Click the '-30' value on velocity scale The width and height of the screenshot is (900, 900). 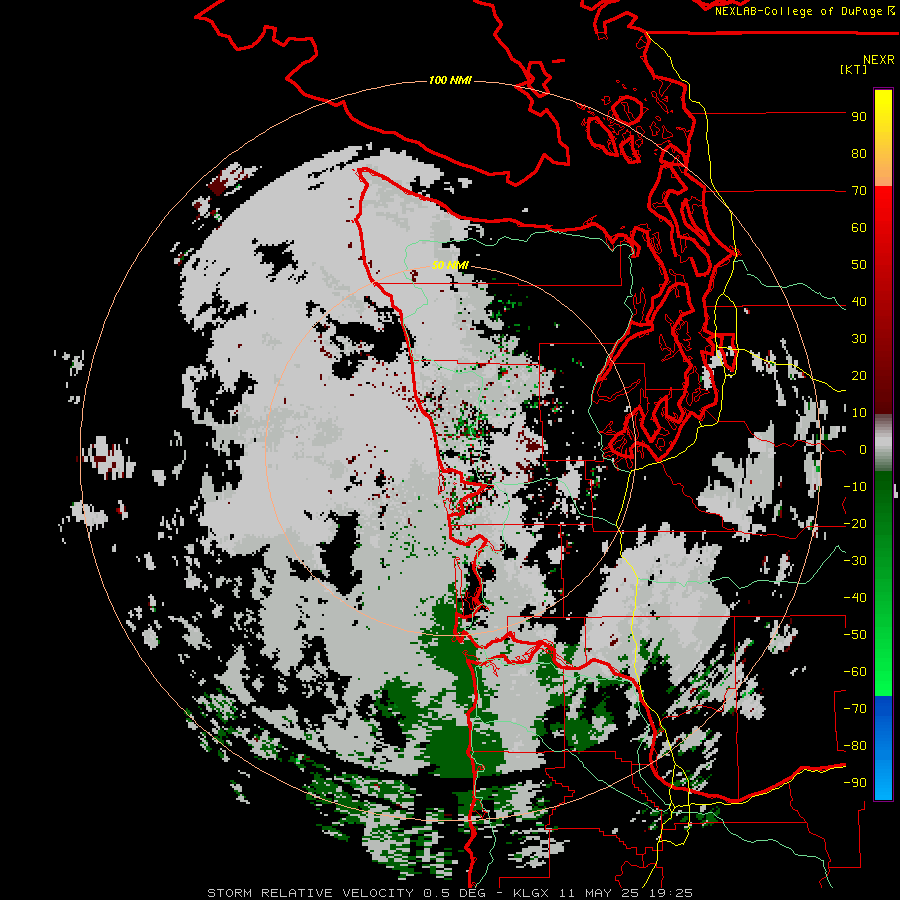point(855,561)
